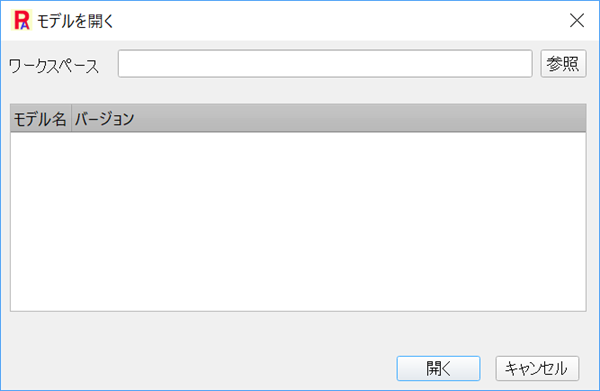Sort the list by バージョン column header
Image resolution: width=600 pixels, height=391 pixels.
click(x=104, y=119)
